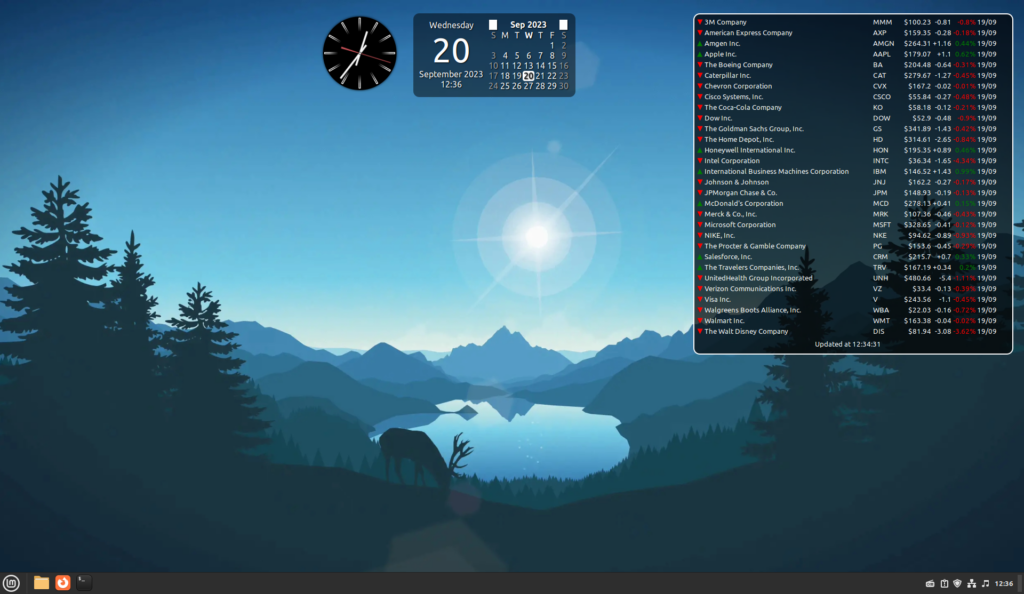Click The Travelers Companies, Inc. entry
Viewport: 1024px width, 594px height.
click(x=751, y=268)
